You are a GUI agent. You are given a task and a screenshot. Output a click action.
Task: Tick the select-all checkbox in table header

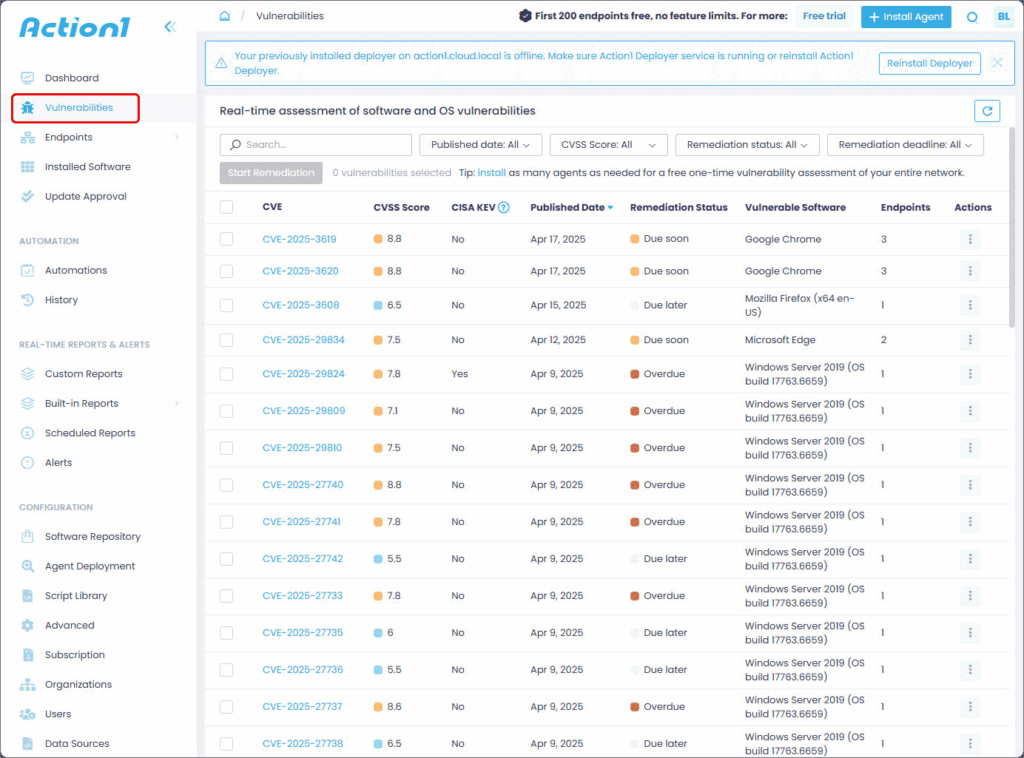coord(227,207)
